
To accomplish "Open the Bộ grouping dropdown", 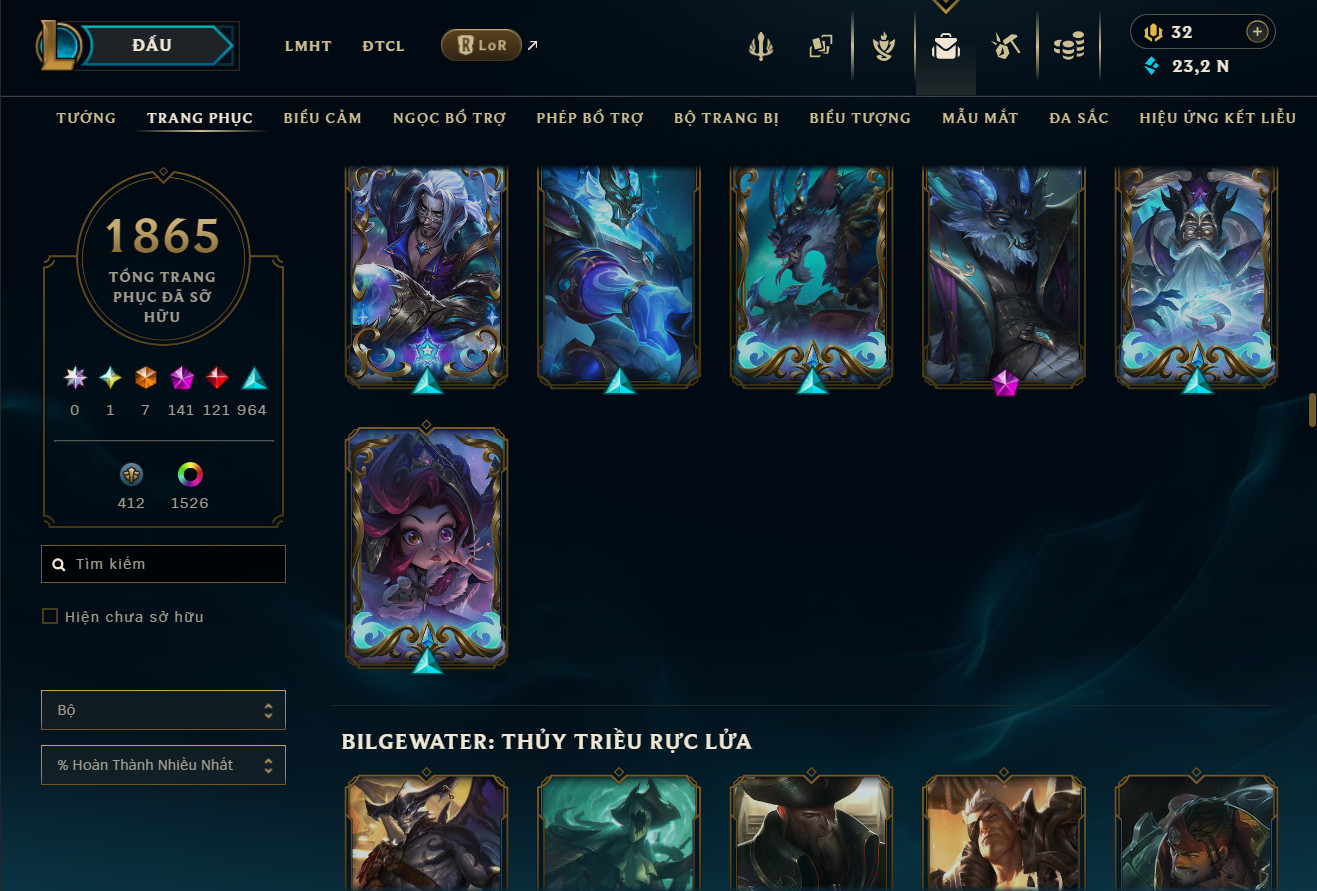I will 163,710.
